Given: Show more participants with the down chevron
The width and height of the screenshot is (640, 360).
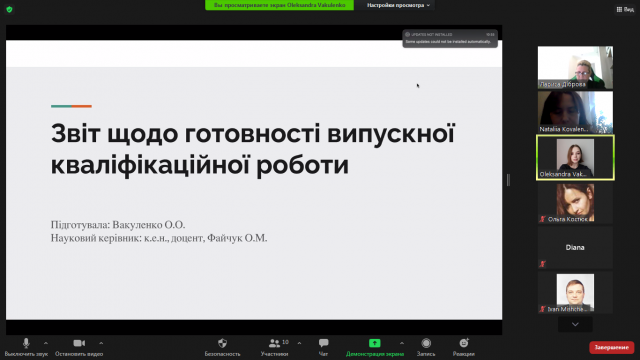Looking at the screenshot, I should click(x=575, y=324).
